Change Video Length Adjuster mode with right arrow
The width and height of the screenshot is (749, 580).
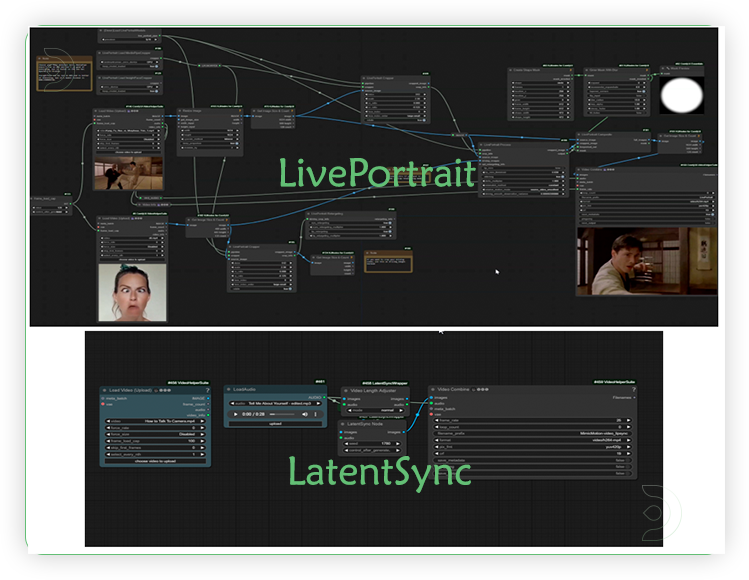coord(401,410)
